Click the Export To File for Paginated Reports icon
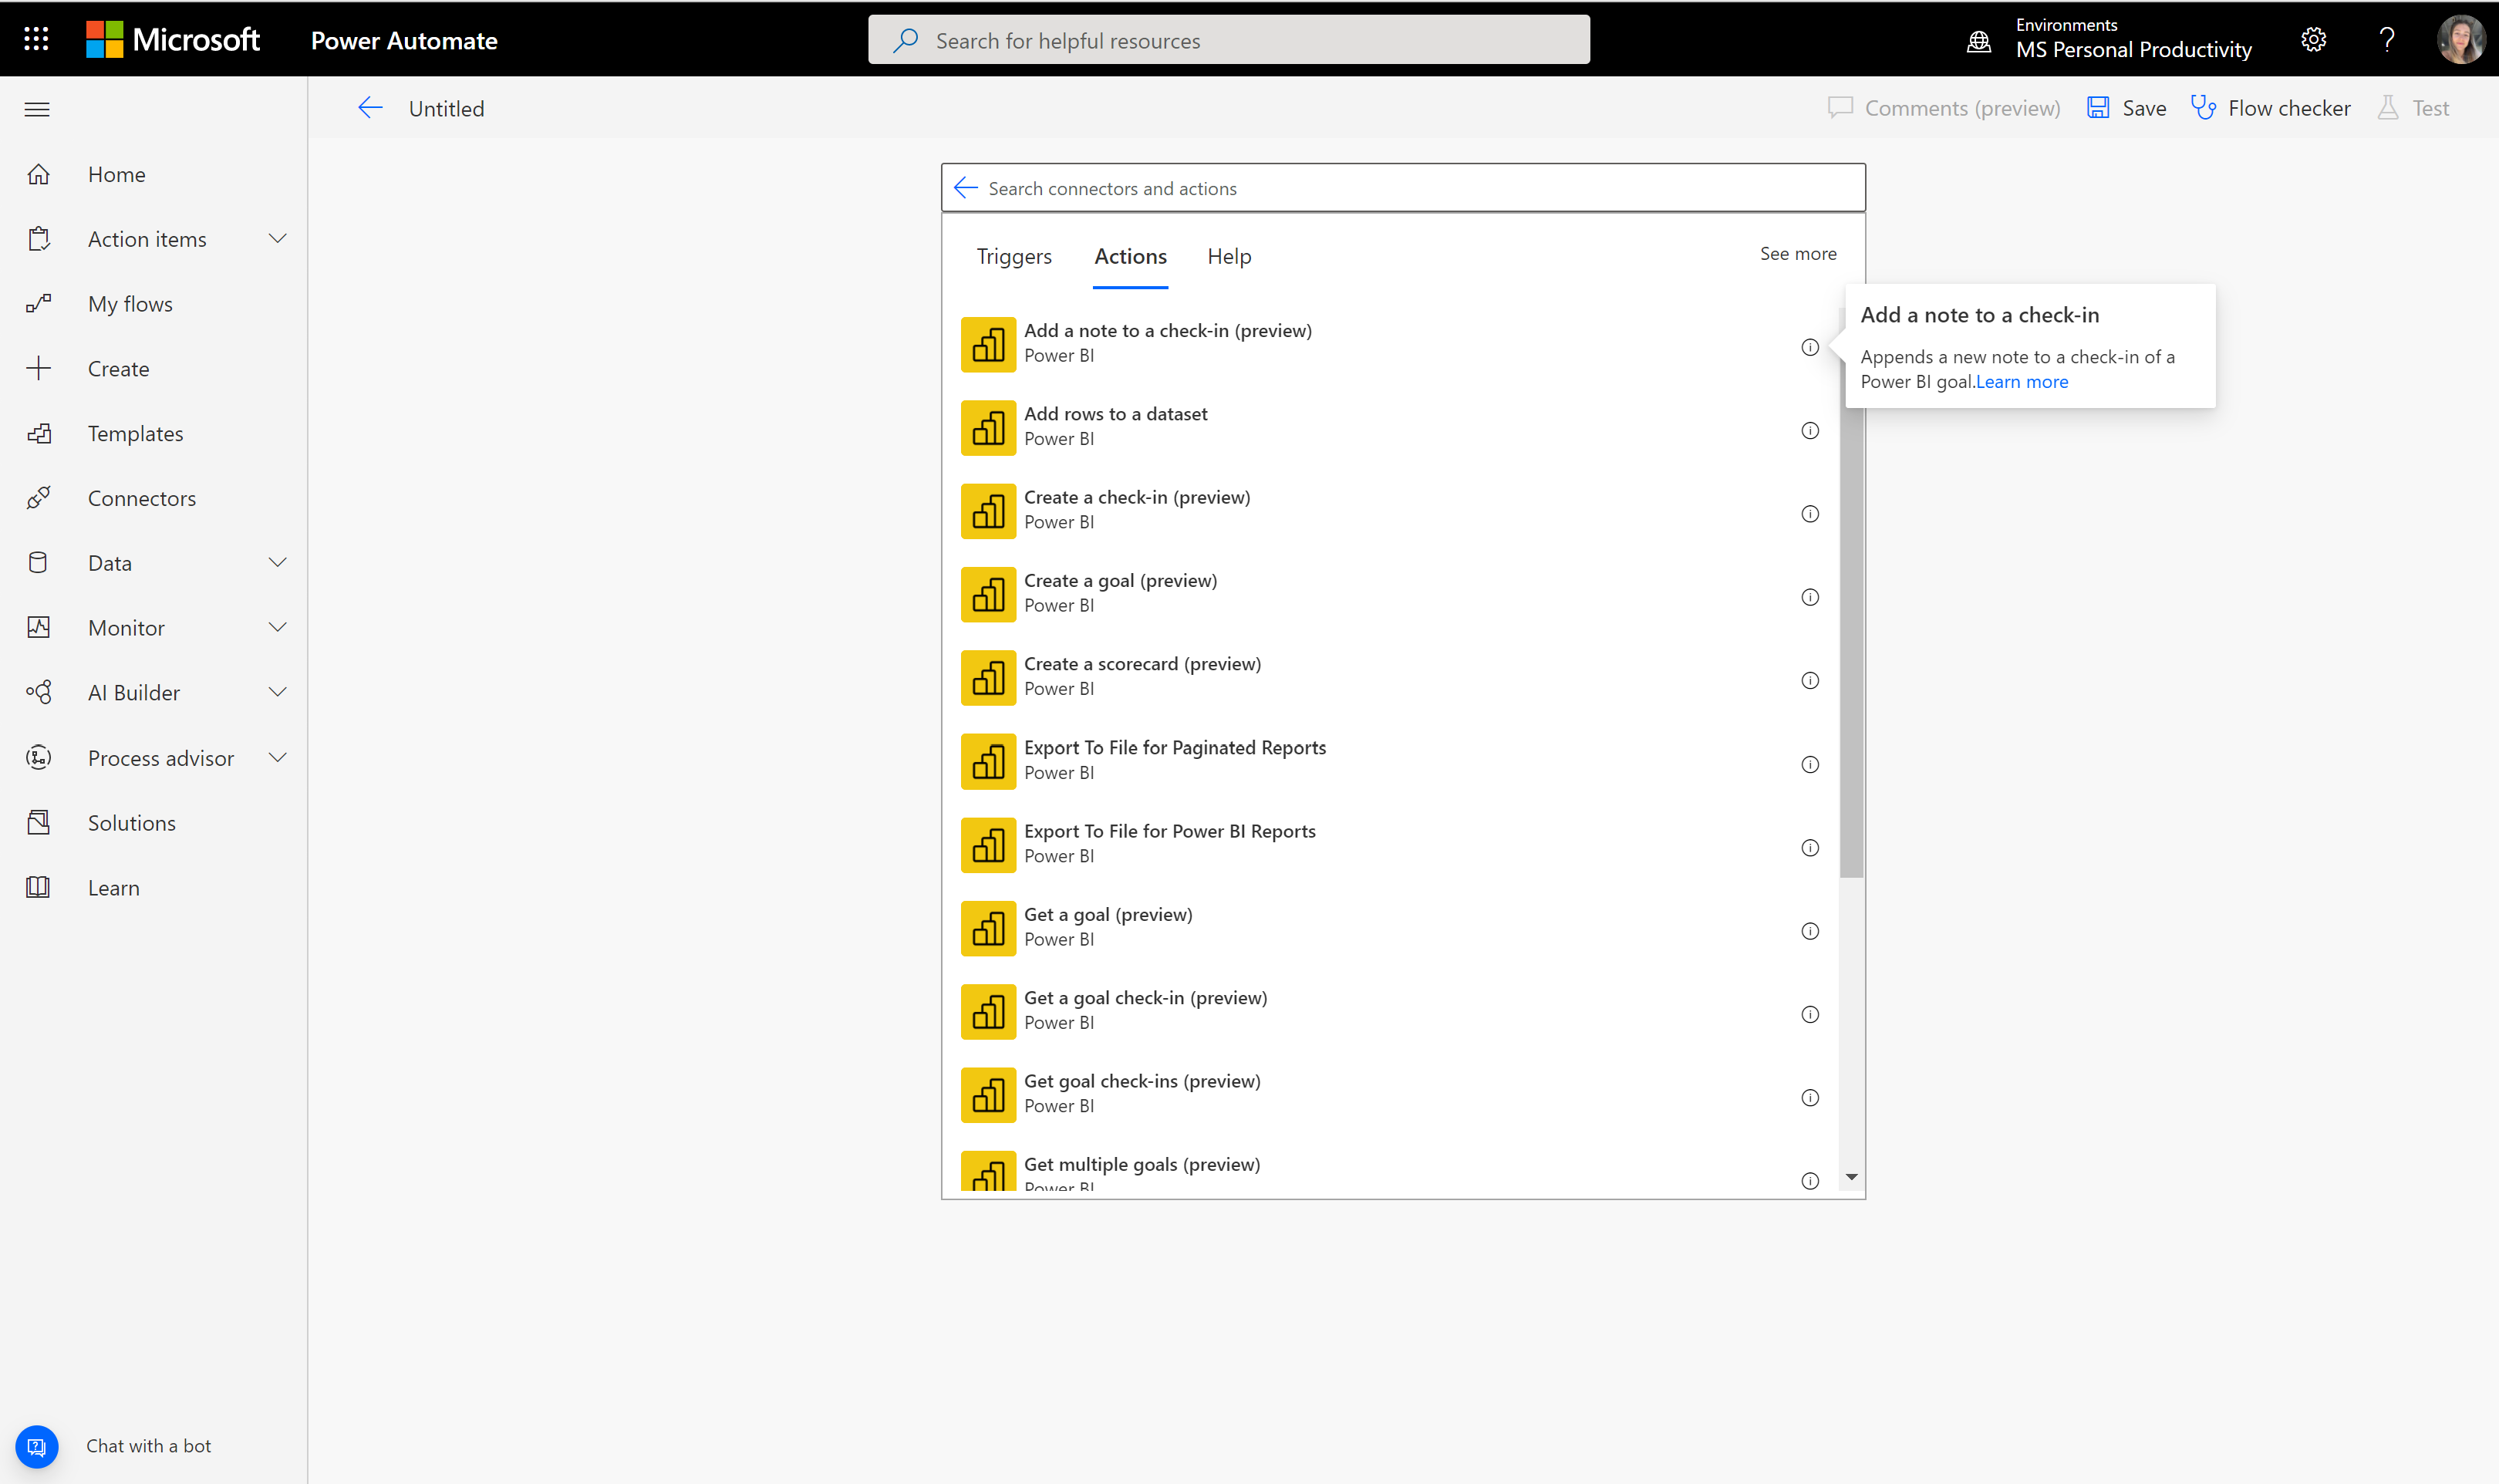The height and width of the screenshot is (1484, 2499). point(986,761)
